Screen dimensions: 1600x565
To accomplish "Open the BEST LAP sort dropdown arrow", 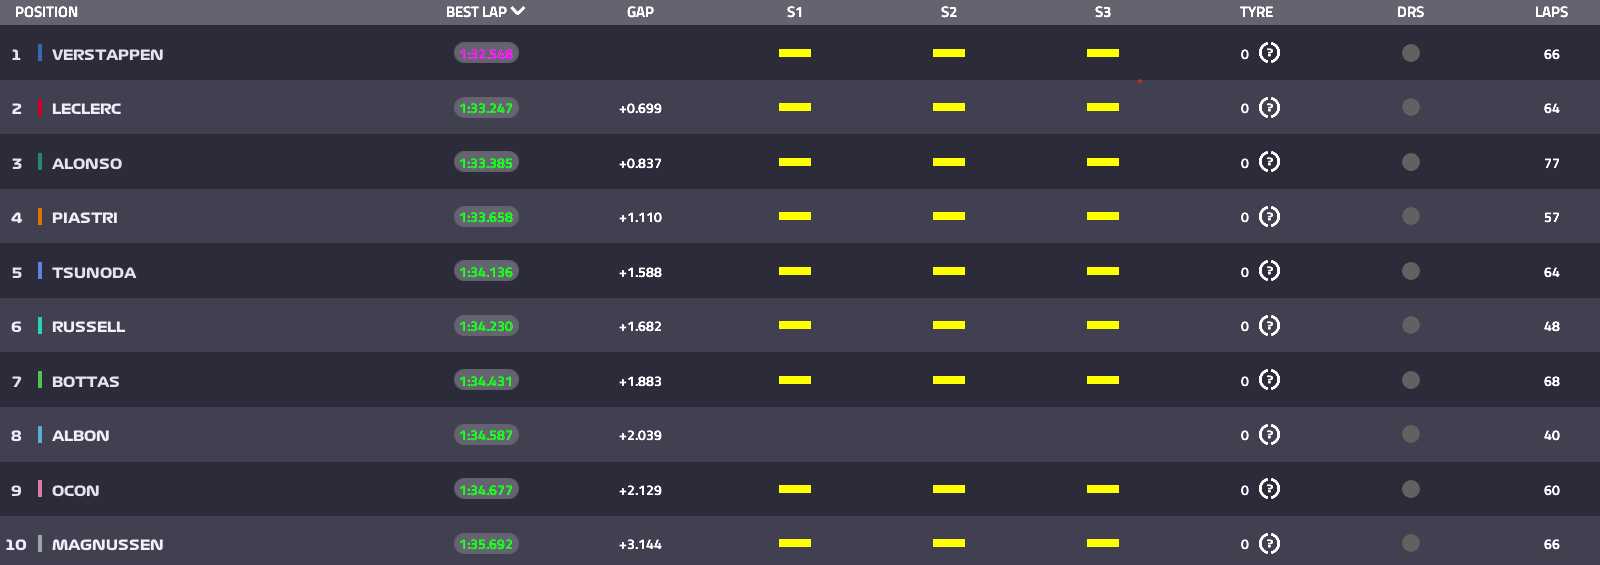I will coord(518,11).
